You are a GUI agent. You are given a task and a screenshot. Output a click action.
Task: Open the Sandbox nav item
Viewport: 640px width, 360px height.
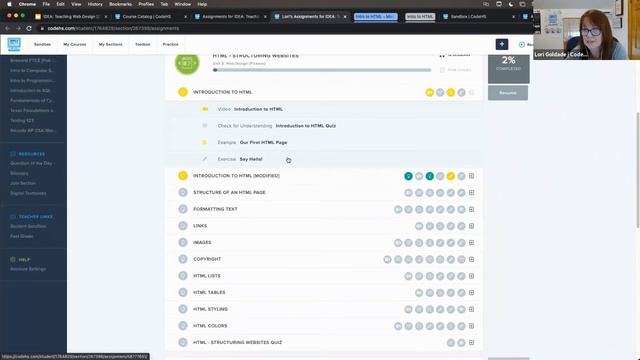42,44
